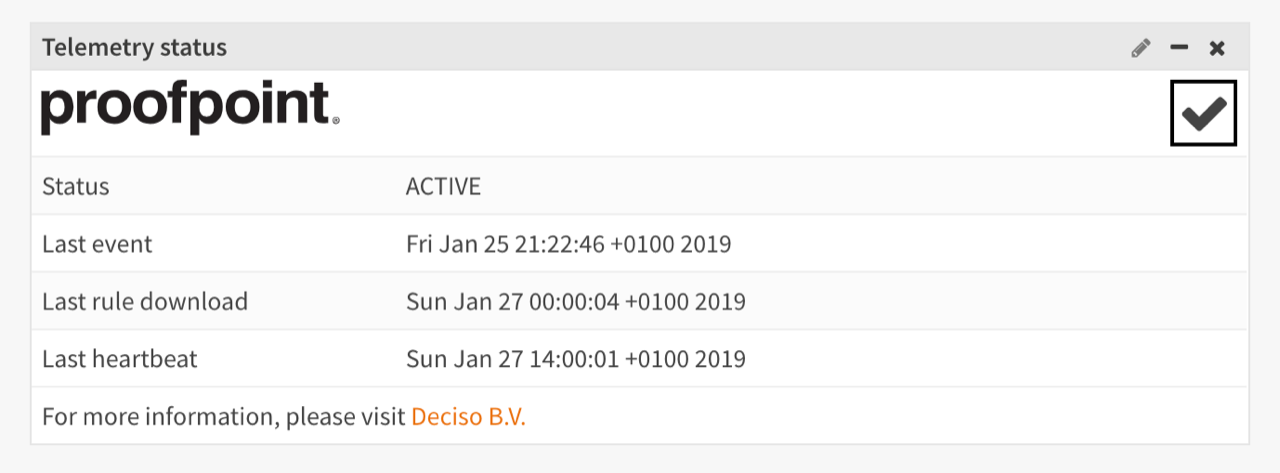Click the Last rule download label
The width and height of the screenshot is (1280, 473).
tap(145, 301)
